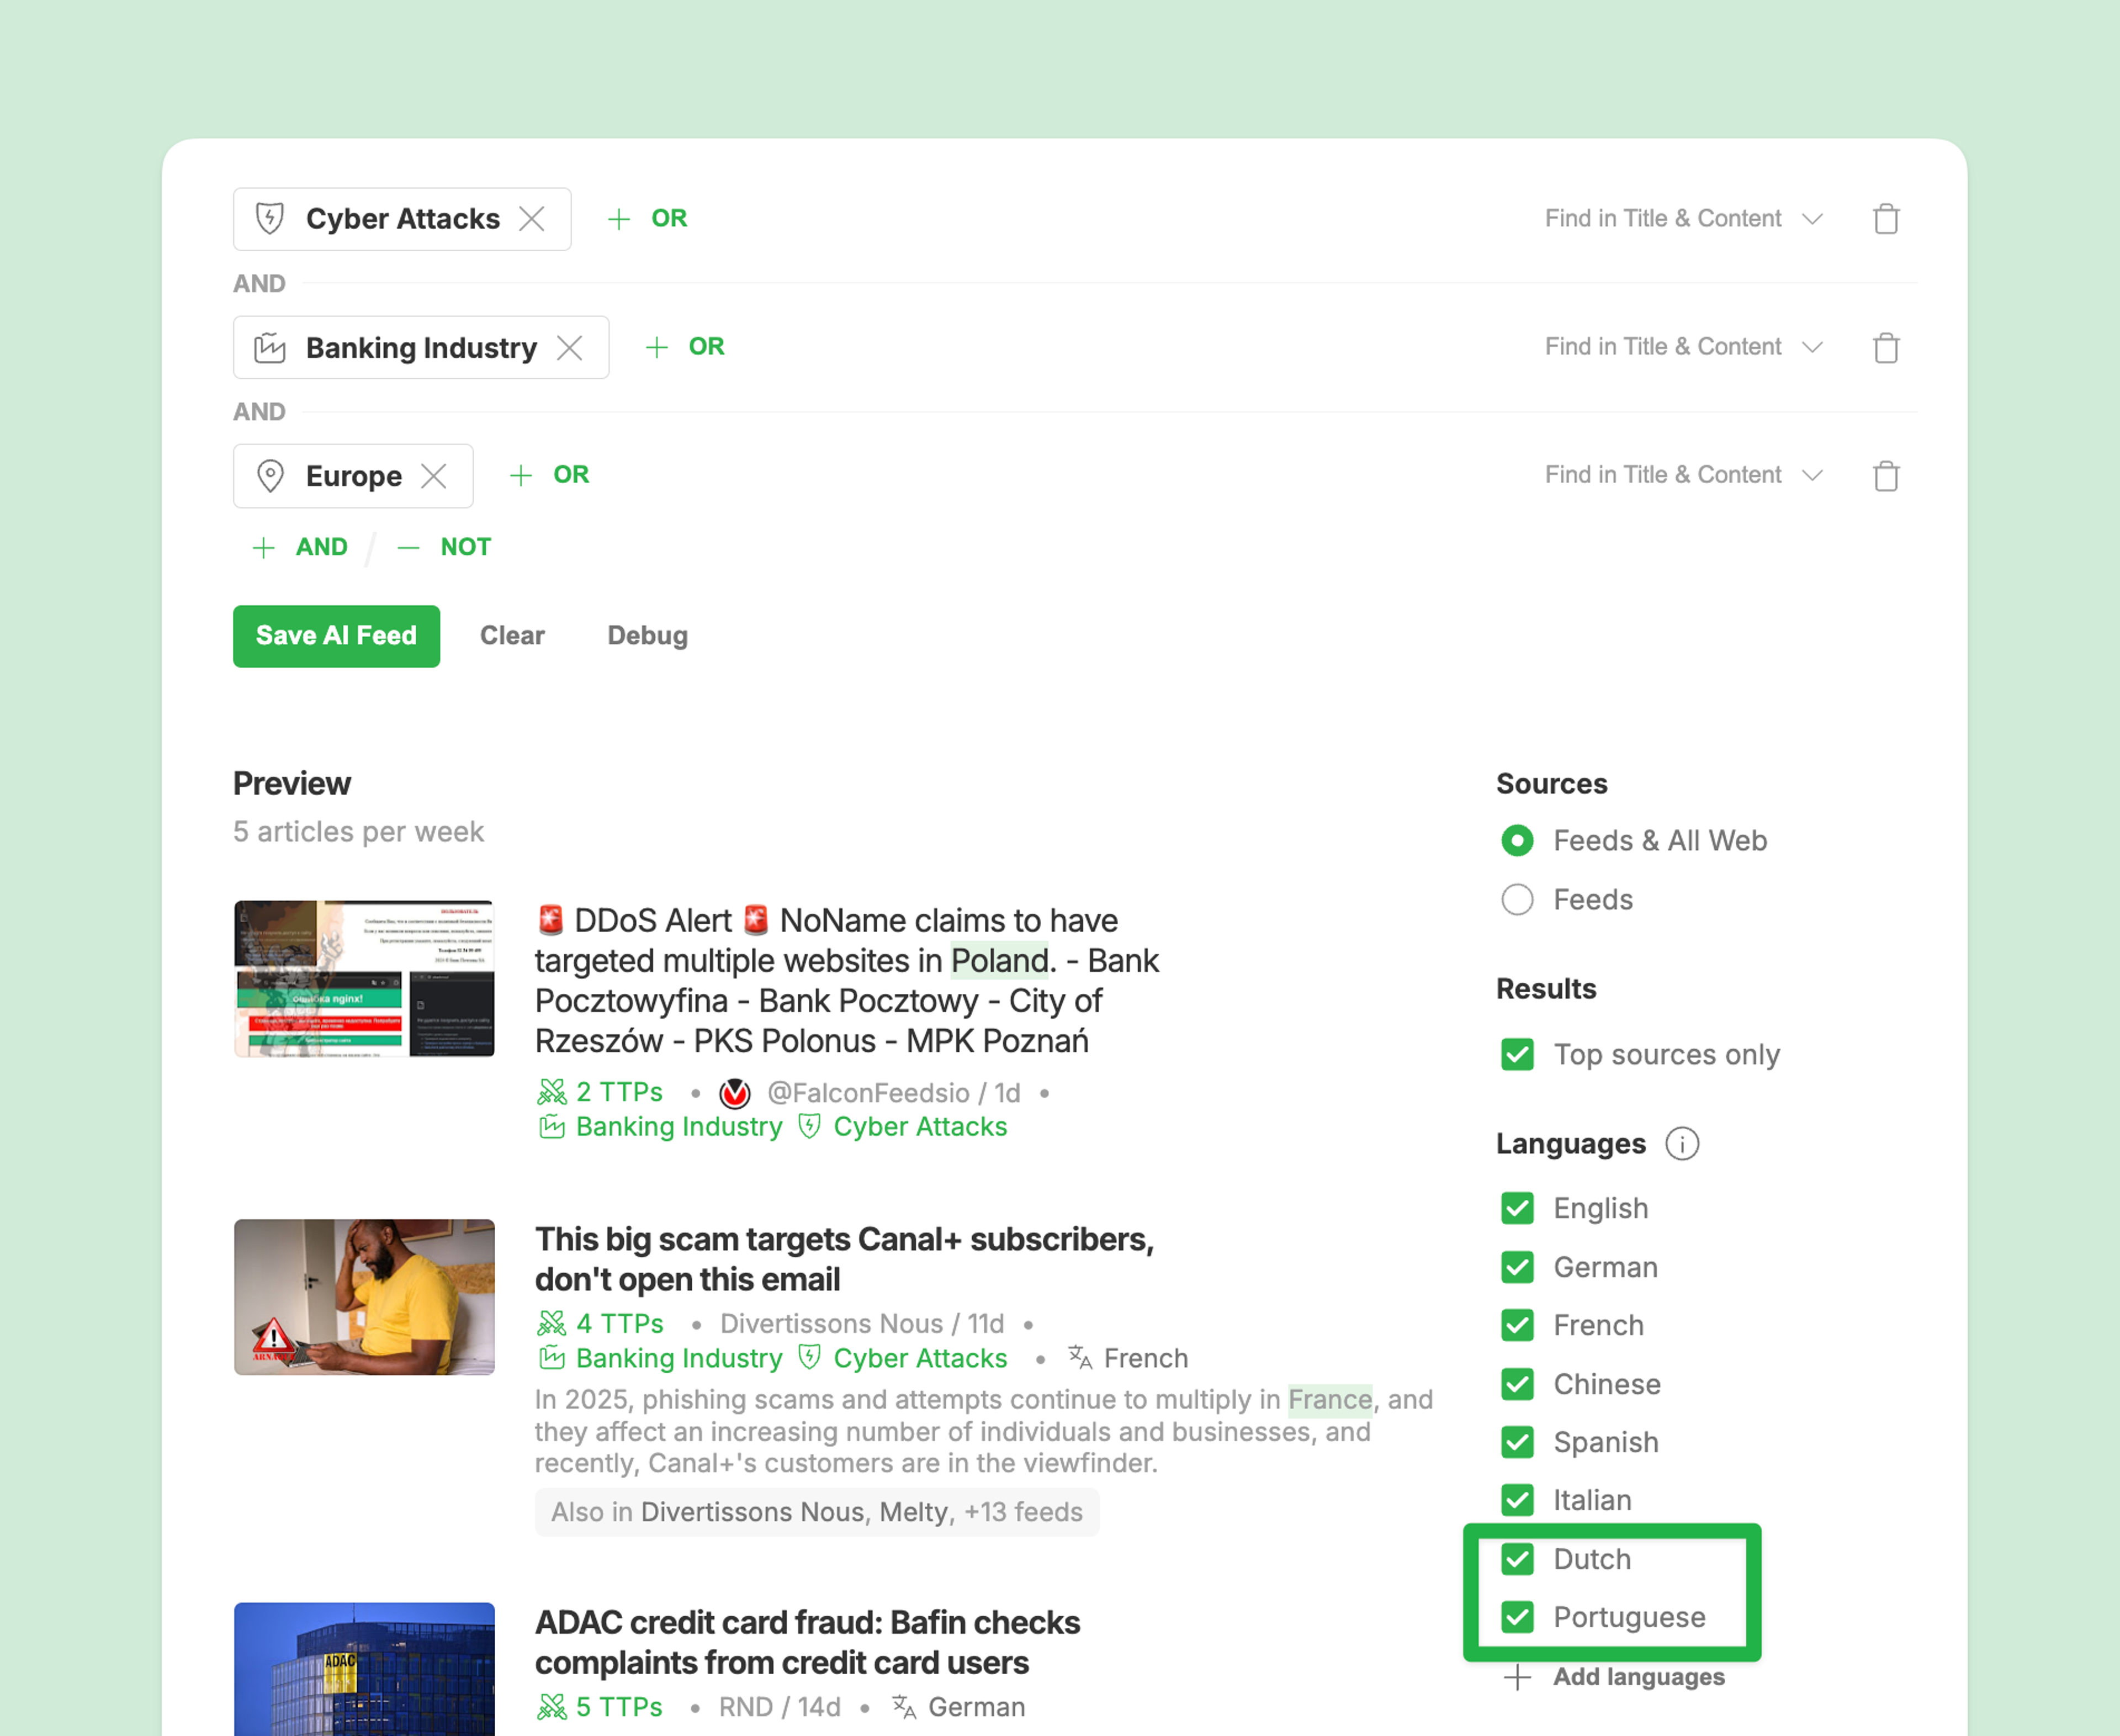
Task: Click the France highlighted word
Action: [x=1330, y=1400]
